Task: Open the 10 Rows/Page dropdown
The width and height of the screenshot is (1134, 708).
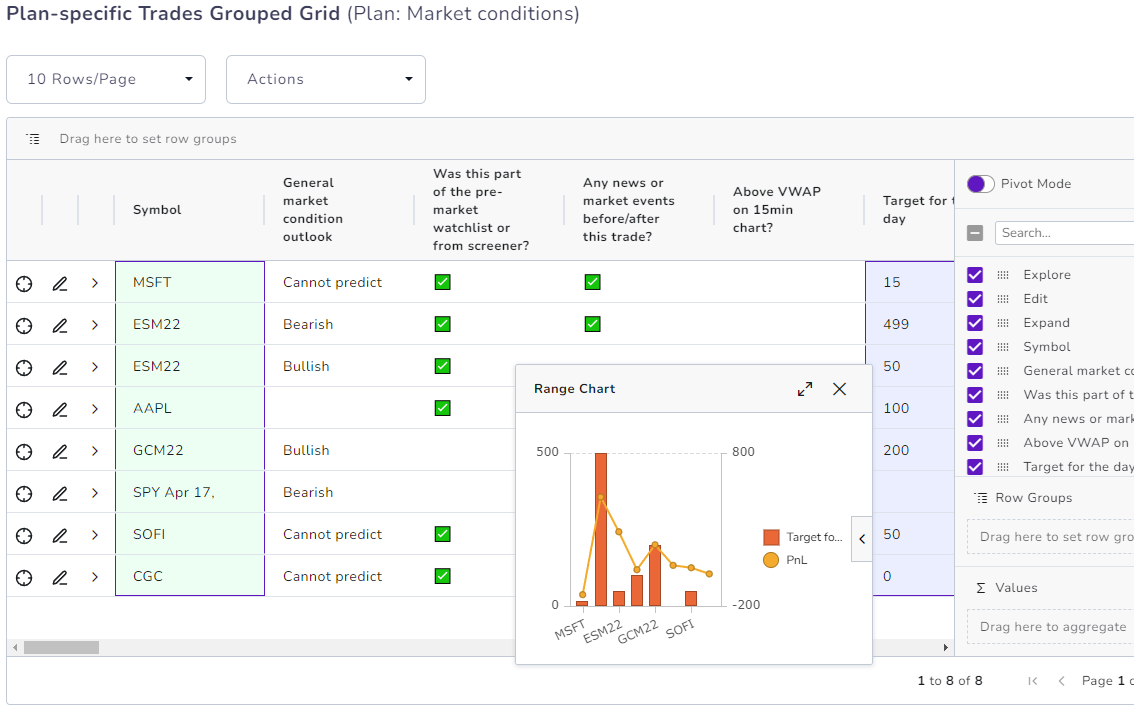Action: coord(106,79)
